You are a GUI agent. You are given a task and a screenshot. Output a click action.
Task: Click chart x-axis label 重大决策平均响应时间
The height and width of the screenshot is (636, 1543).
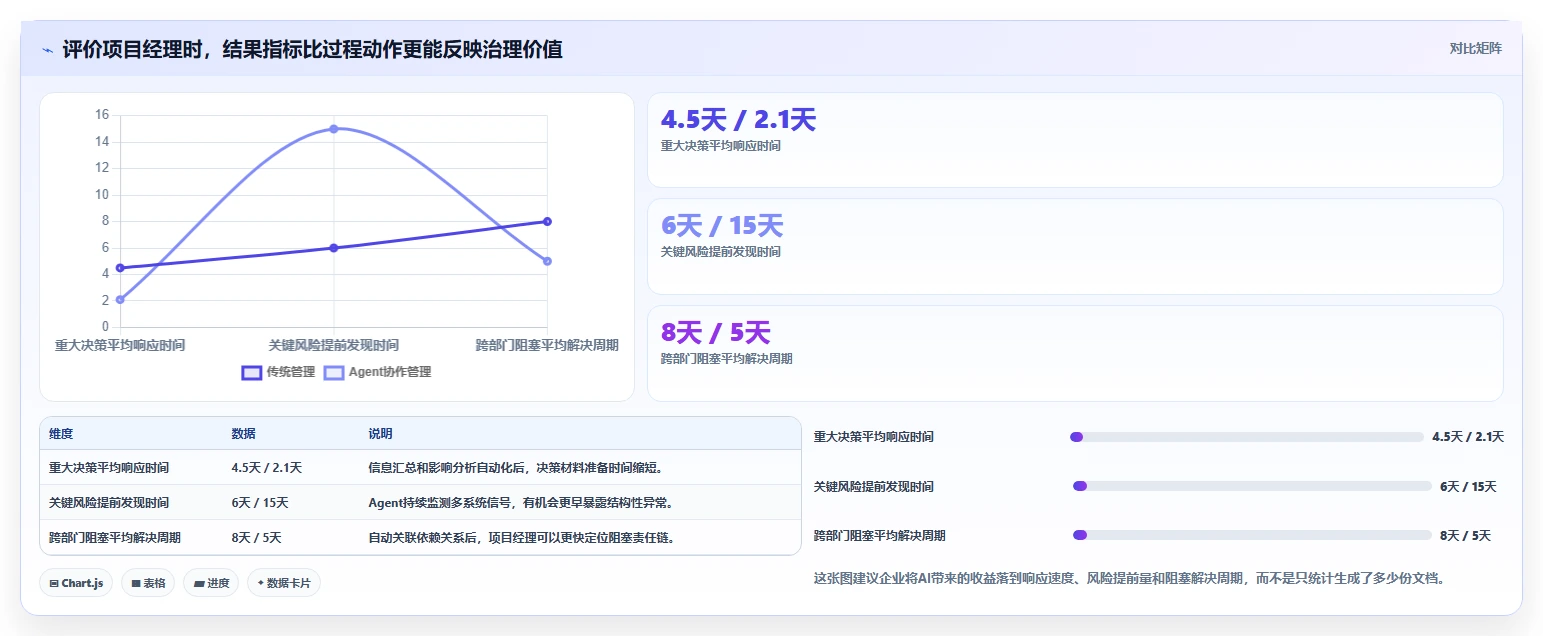click(120, 345)
